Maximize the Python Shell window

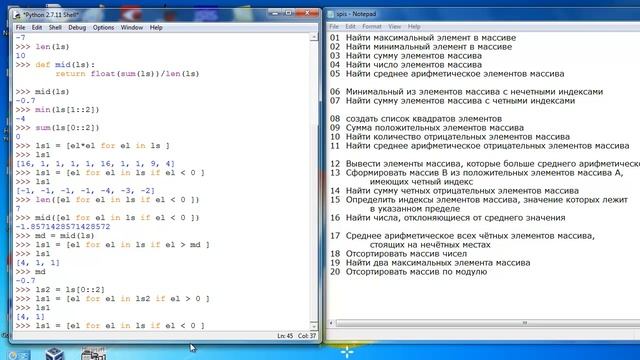point(288,13)
